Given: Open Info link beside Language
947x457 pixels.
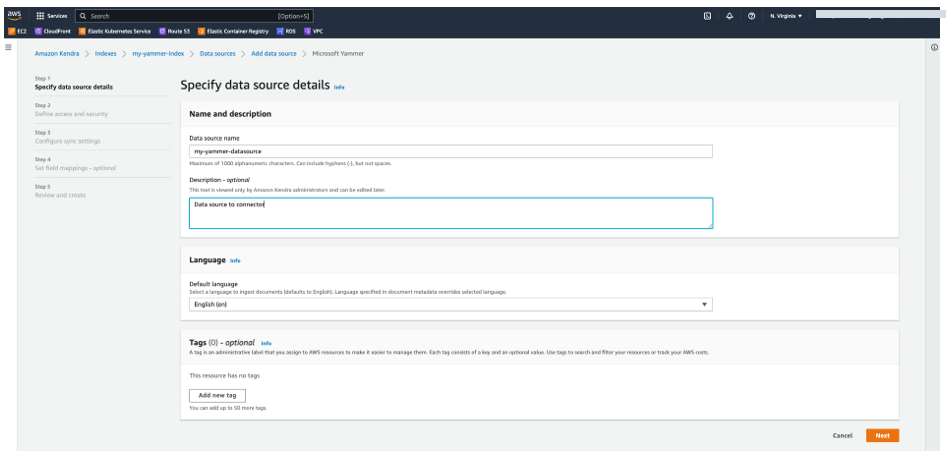Looking at the screenshot, I should pyautogui.click(x=235, y=261).
